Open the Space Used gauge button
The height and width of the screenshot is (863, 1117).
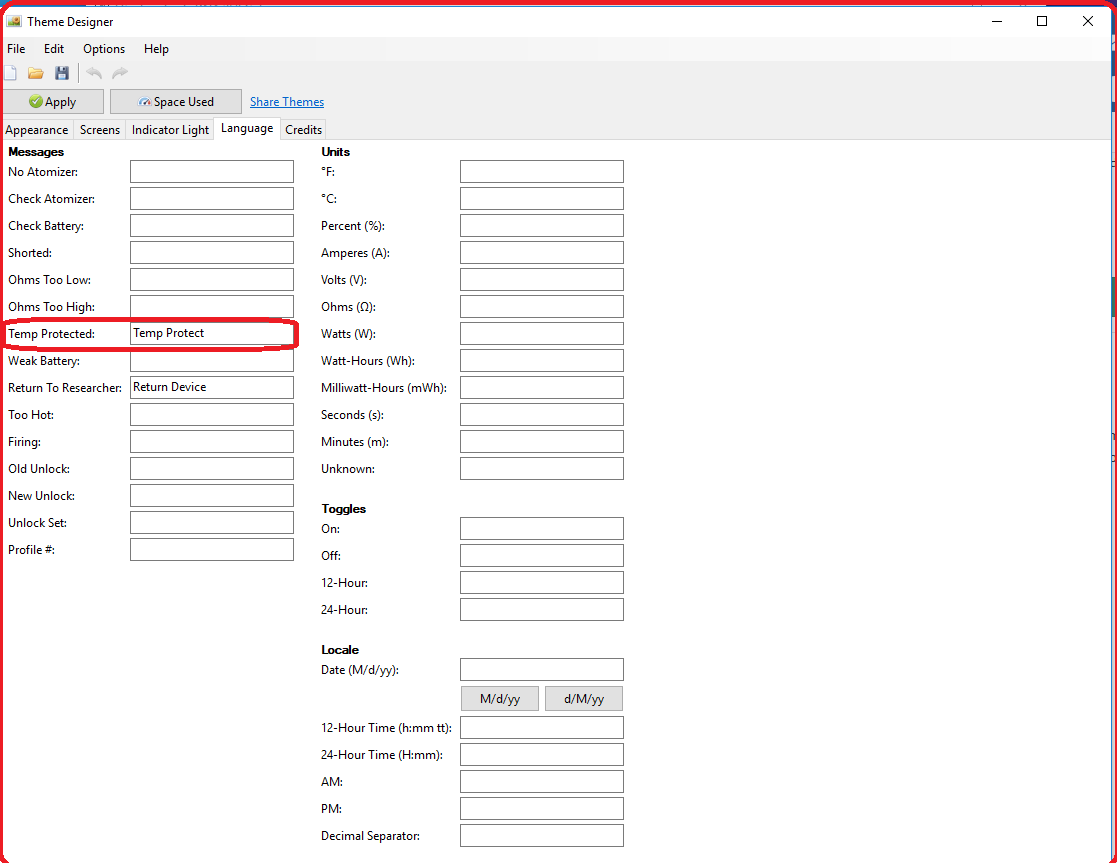click(176, 102)
